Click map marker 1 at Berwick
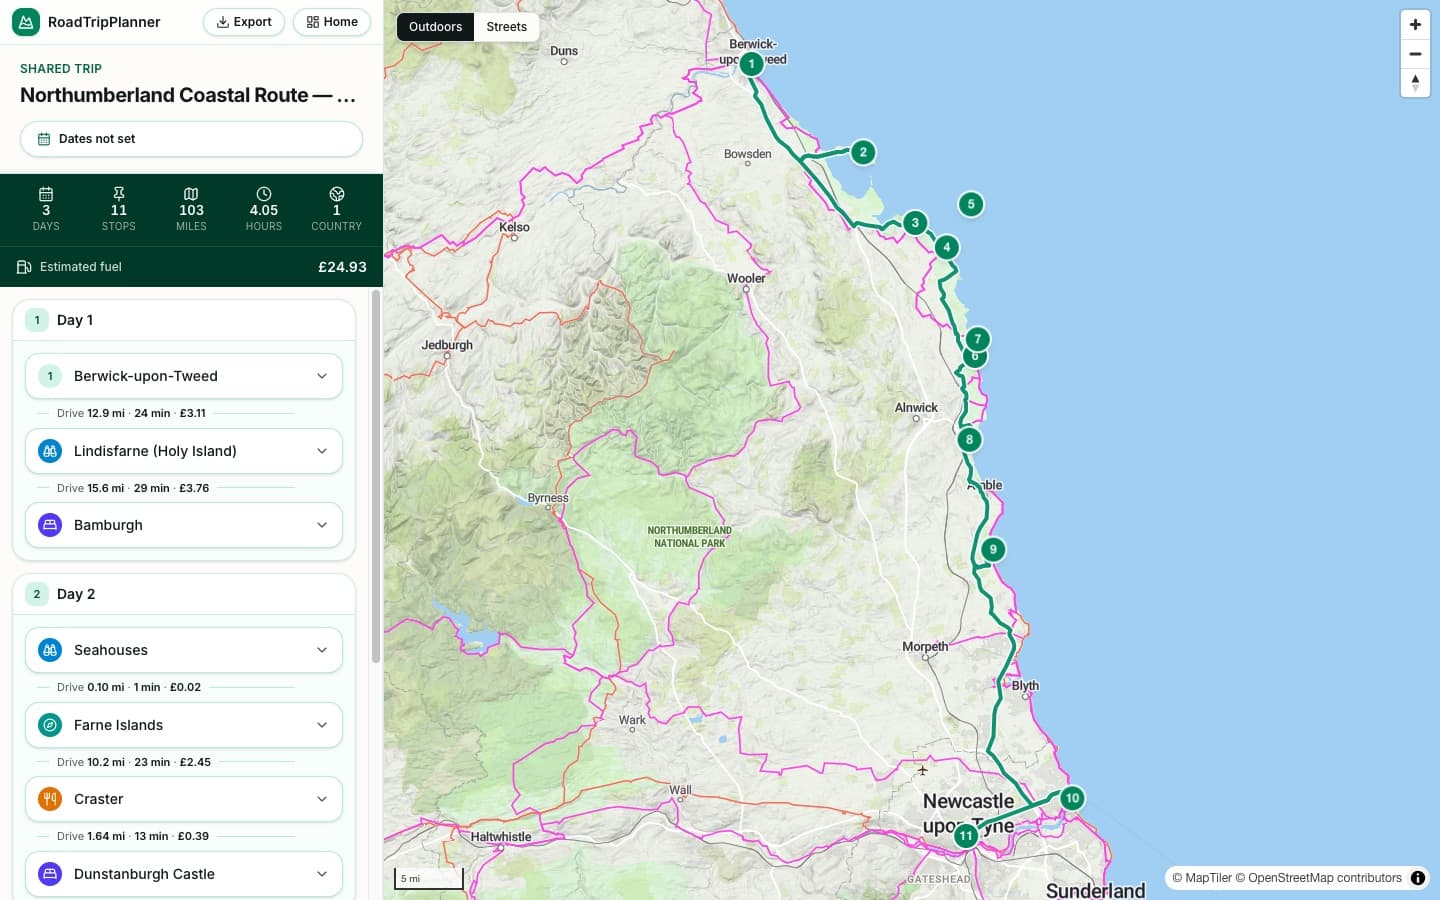The height and width of the screenshot is (900, 1440). pos(751,64)
